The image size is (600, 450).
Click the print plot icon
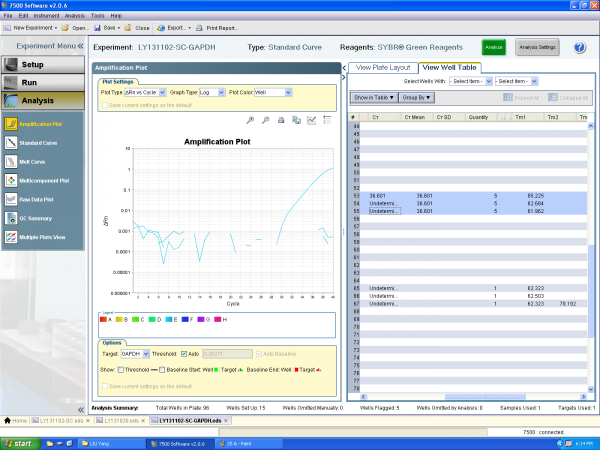click(281, 120)
